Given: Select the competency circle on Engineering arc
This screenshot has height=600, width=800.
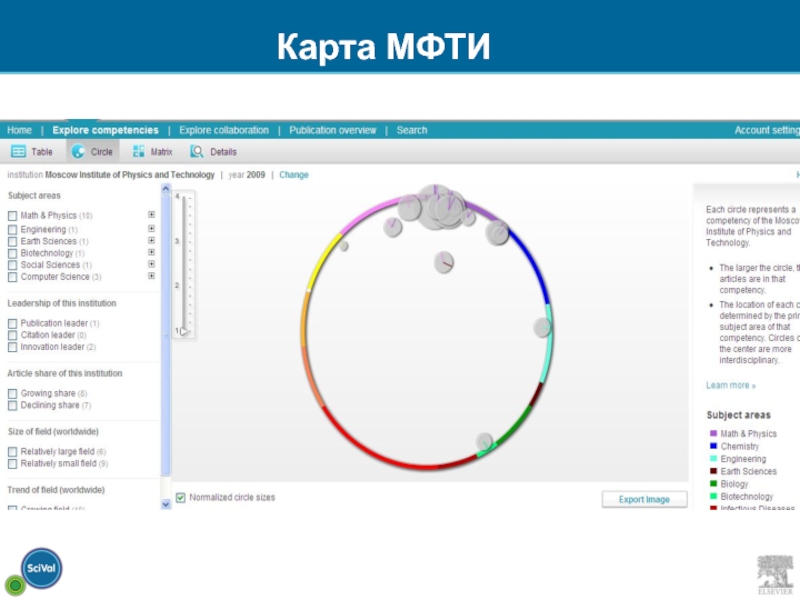Looking at the screenshot, I should (x=542, y=328).
